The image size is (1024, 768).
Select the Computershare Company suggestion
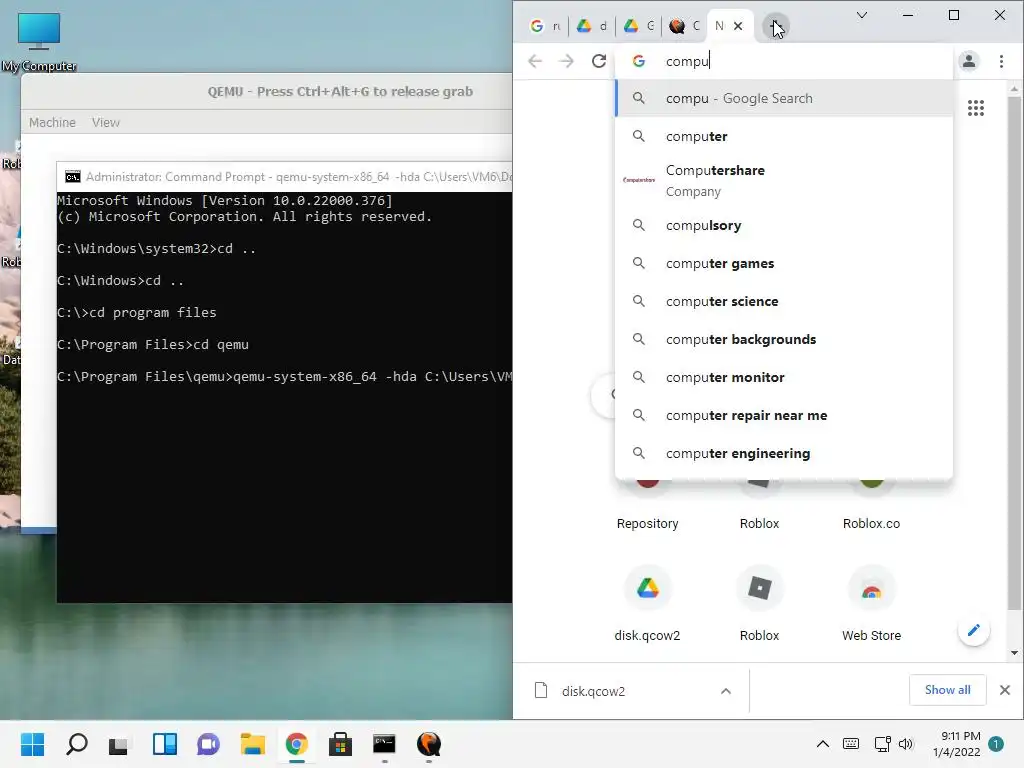(x=784, y=180)
